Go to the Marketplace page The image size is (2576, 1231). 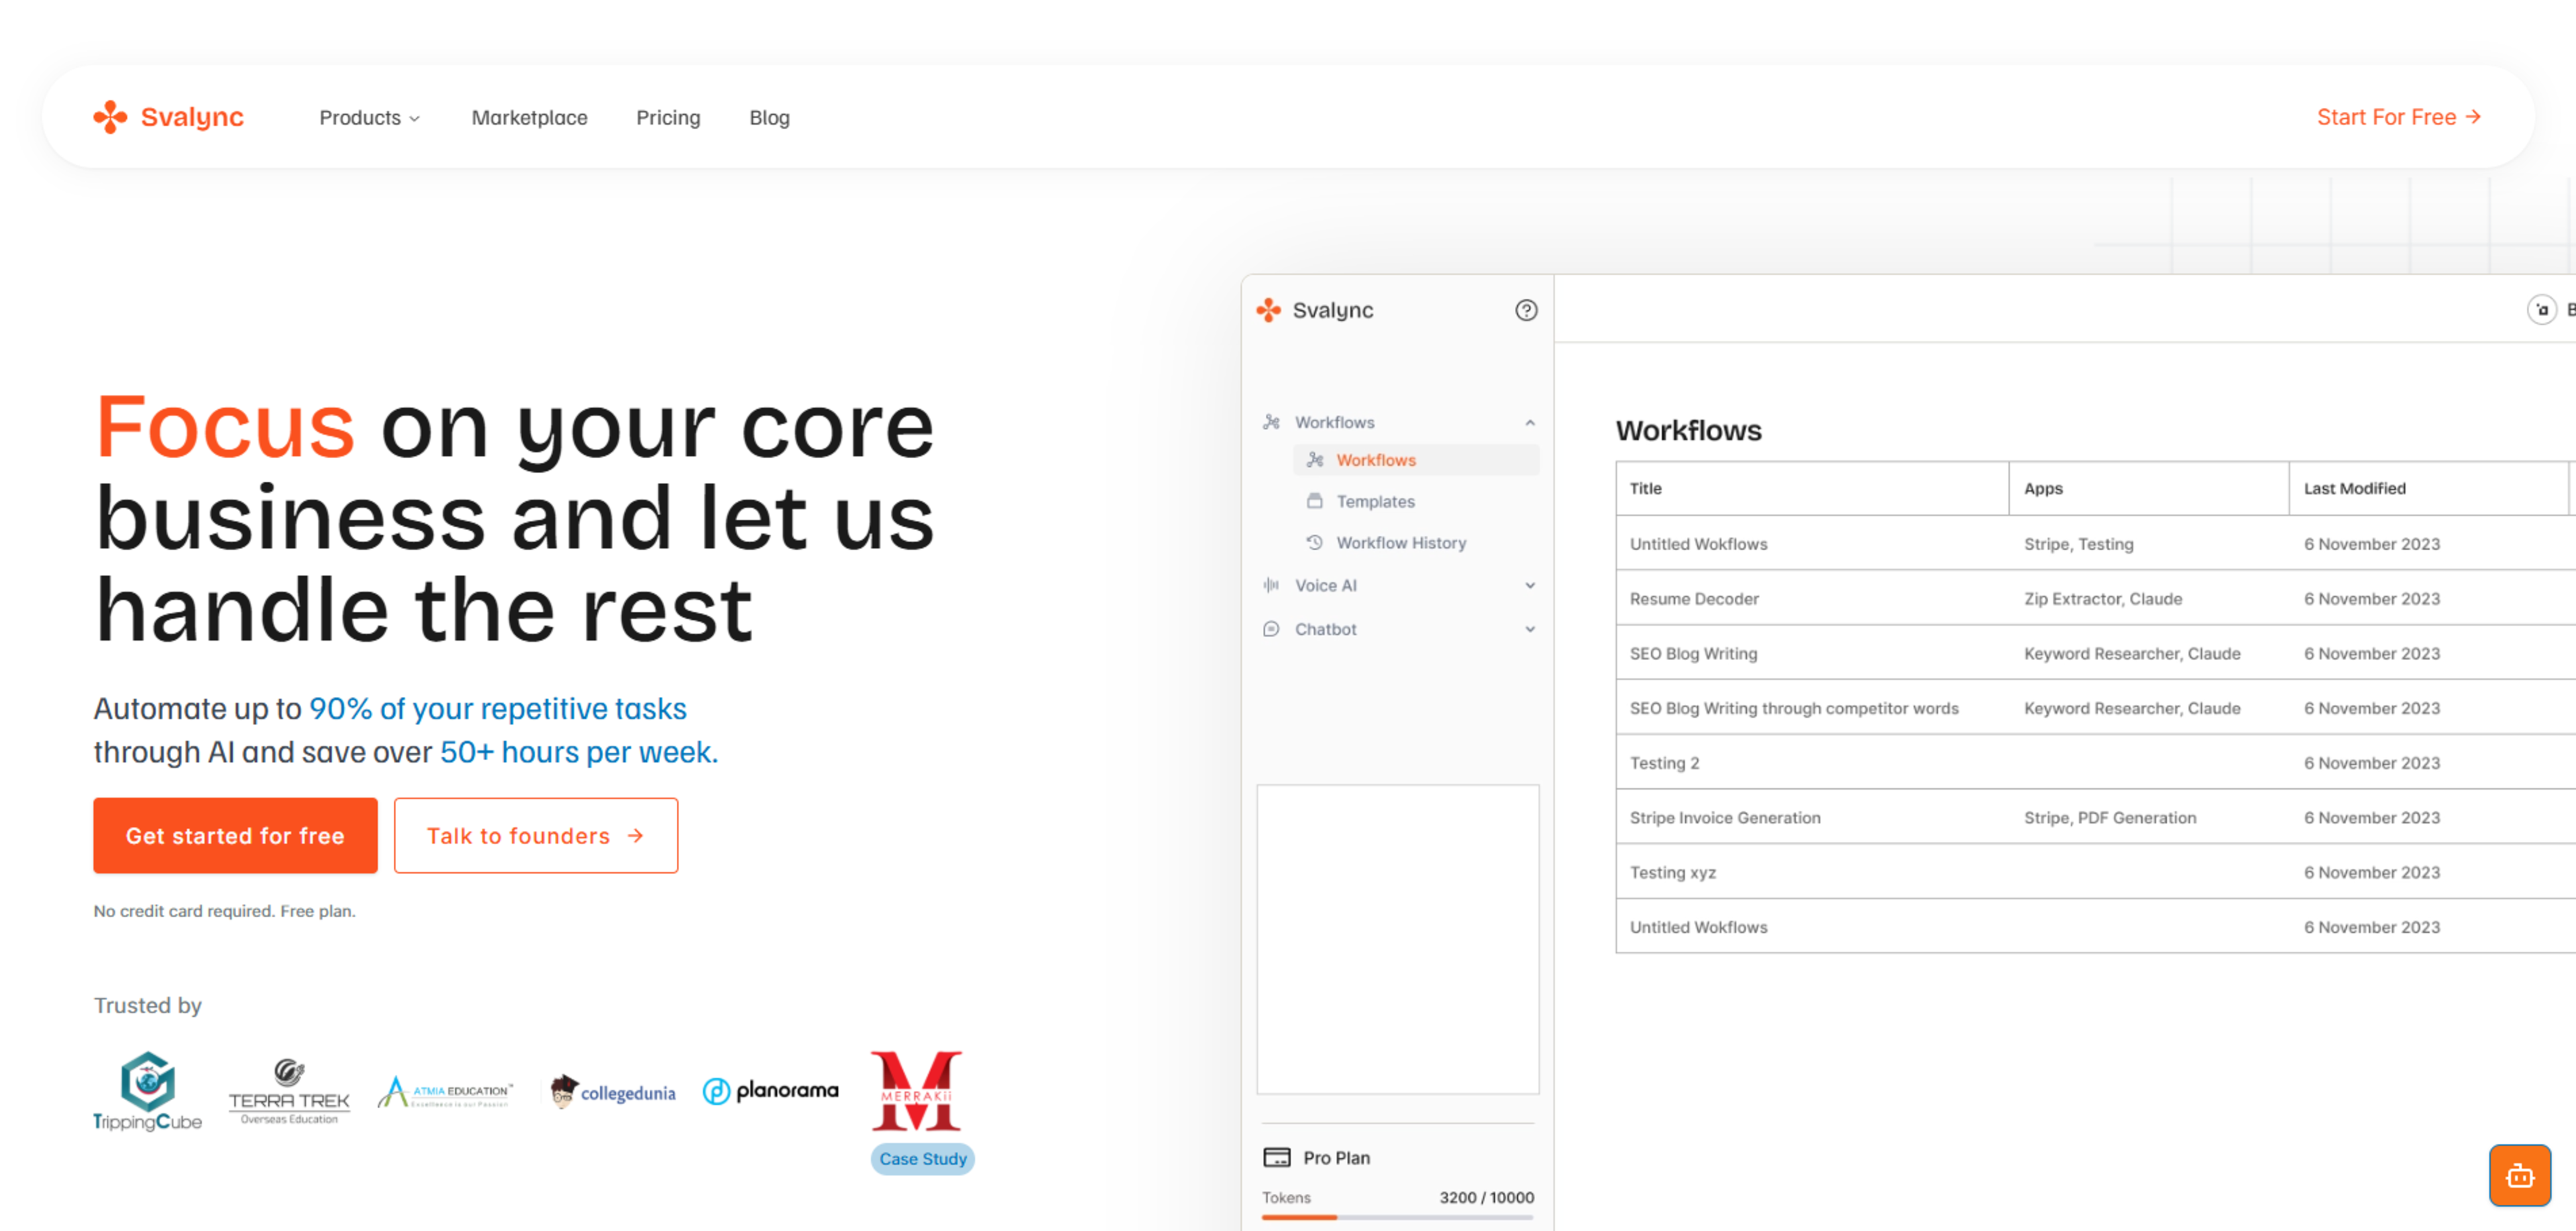tap(529, 117)
